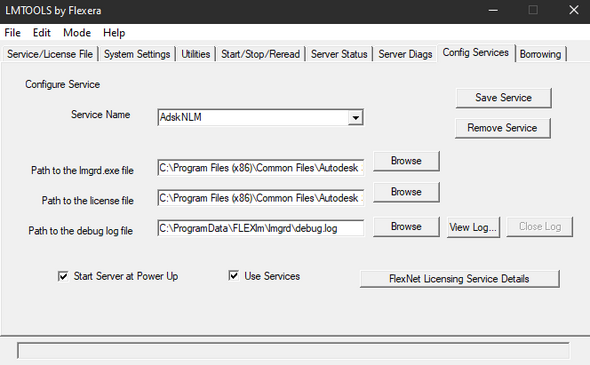
Task: Click the Save Service button
Action: [x=503, y=98]
